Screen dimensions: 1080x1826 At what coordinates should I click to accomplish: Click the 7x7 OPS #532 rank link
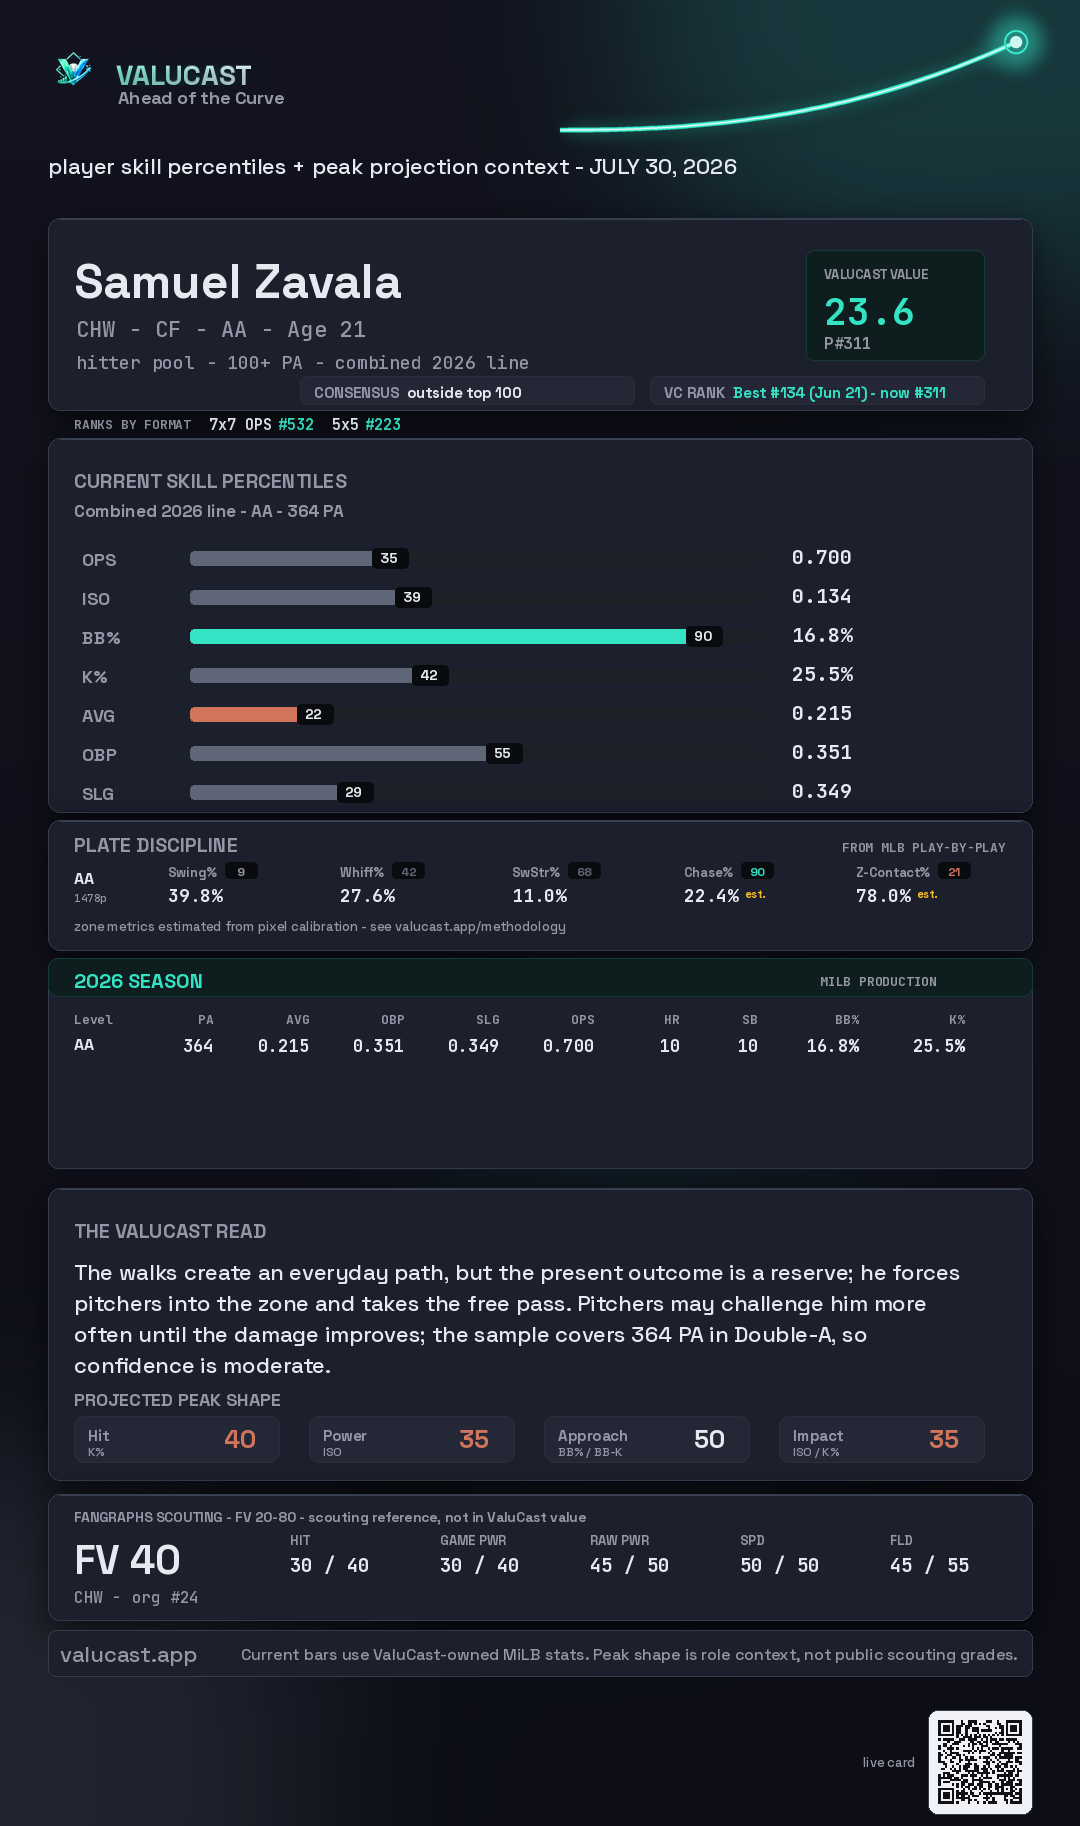coord(261,424)
